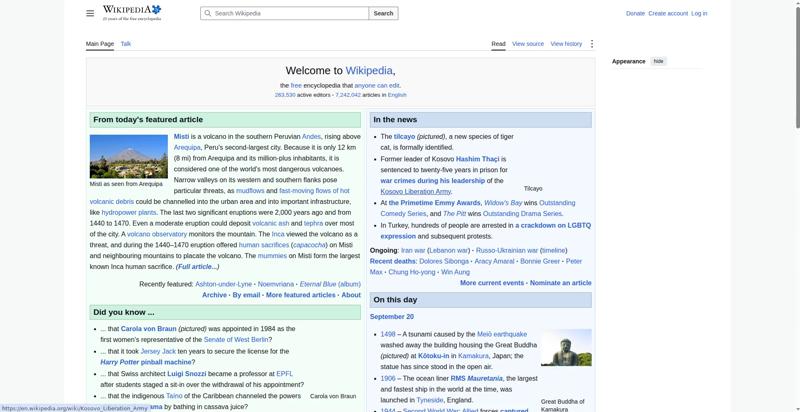Image resolution: width=800 pixels, height=412 pixels.
Task: Hide the Appearance panel
Action: click(659, 61)
